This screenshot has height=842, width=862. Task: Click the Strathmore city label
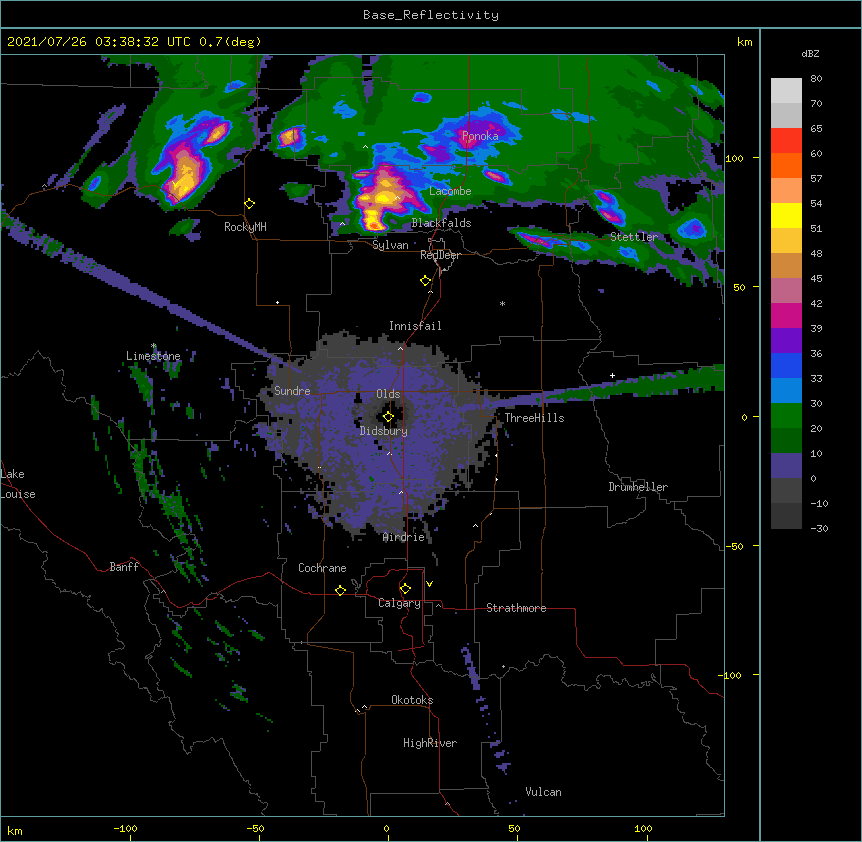pyautogui.click(x=516, y=608)
